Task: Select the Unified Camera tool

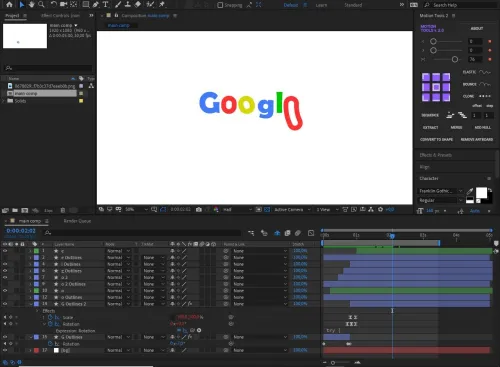Action: [x=63, y=5]
